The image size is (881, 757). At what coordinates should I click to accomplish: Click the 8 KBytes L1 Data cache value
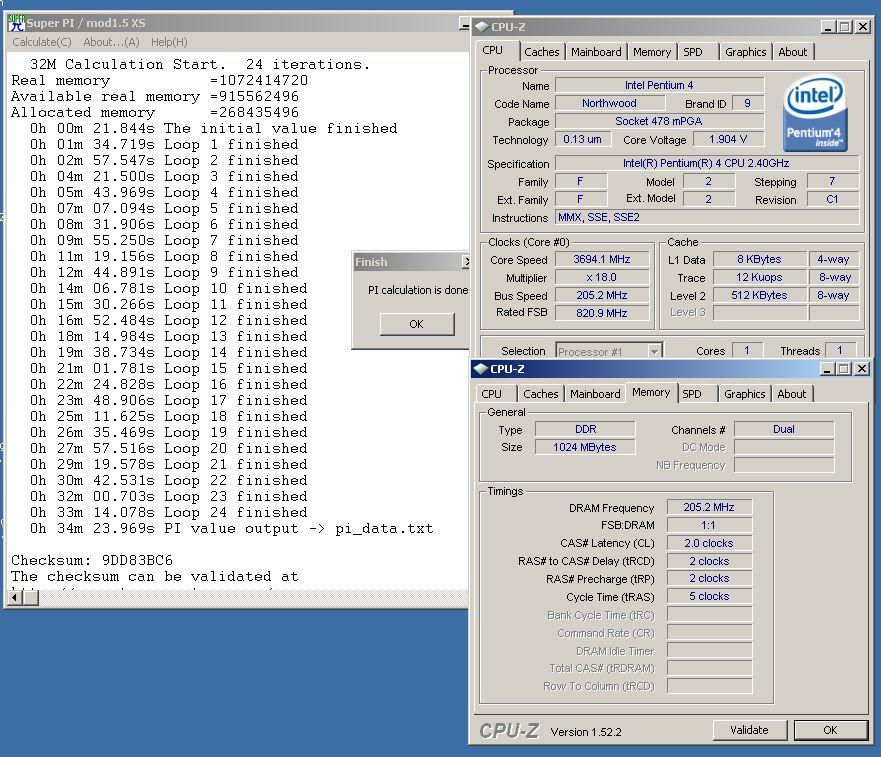(760, 260)
